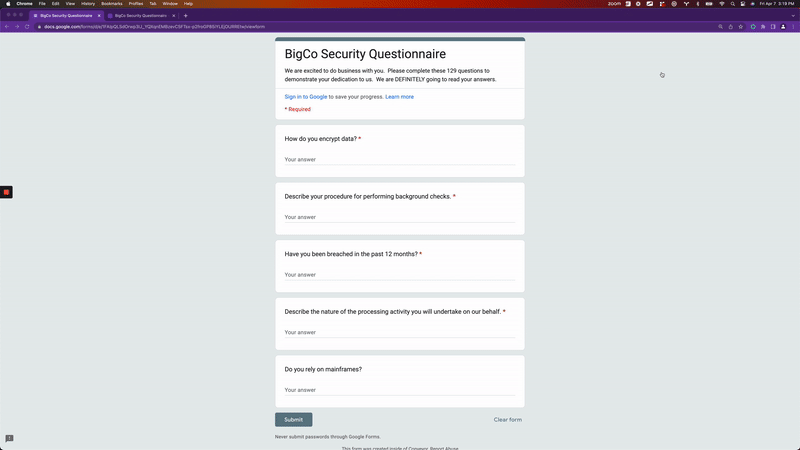Click the battery icon in menu bar

[x=709, y=4]
